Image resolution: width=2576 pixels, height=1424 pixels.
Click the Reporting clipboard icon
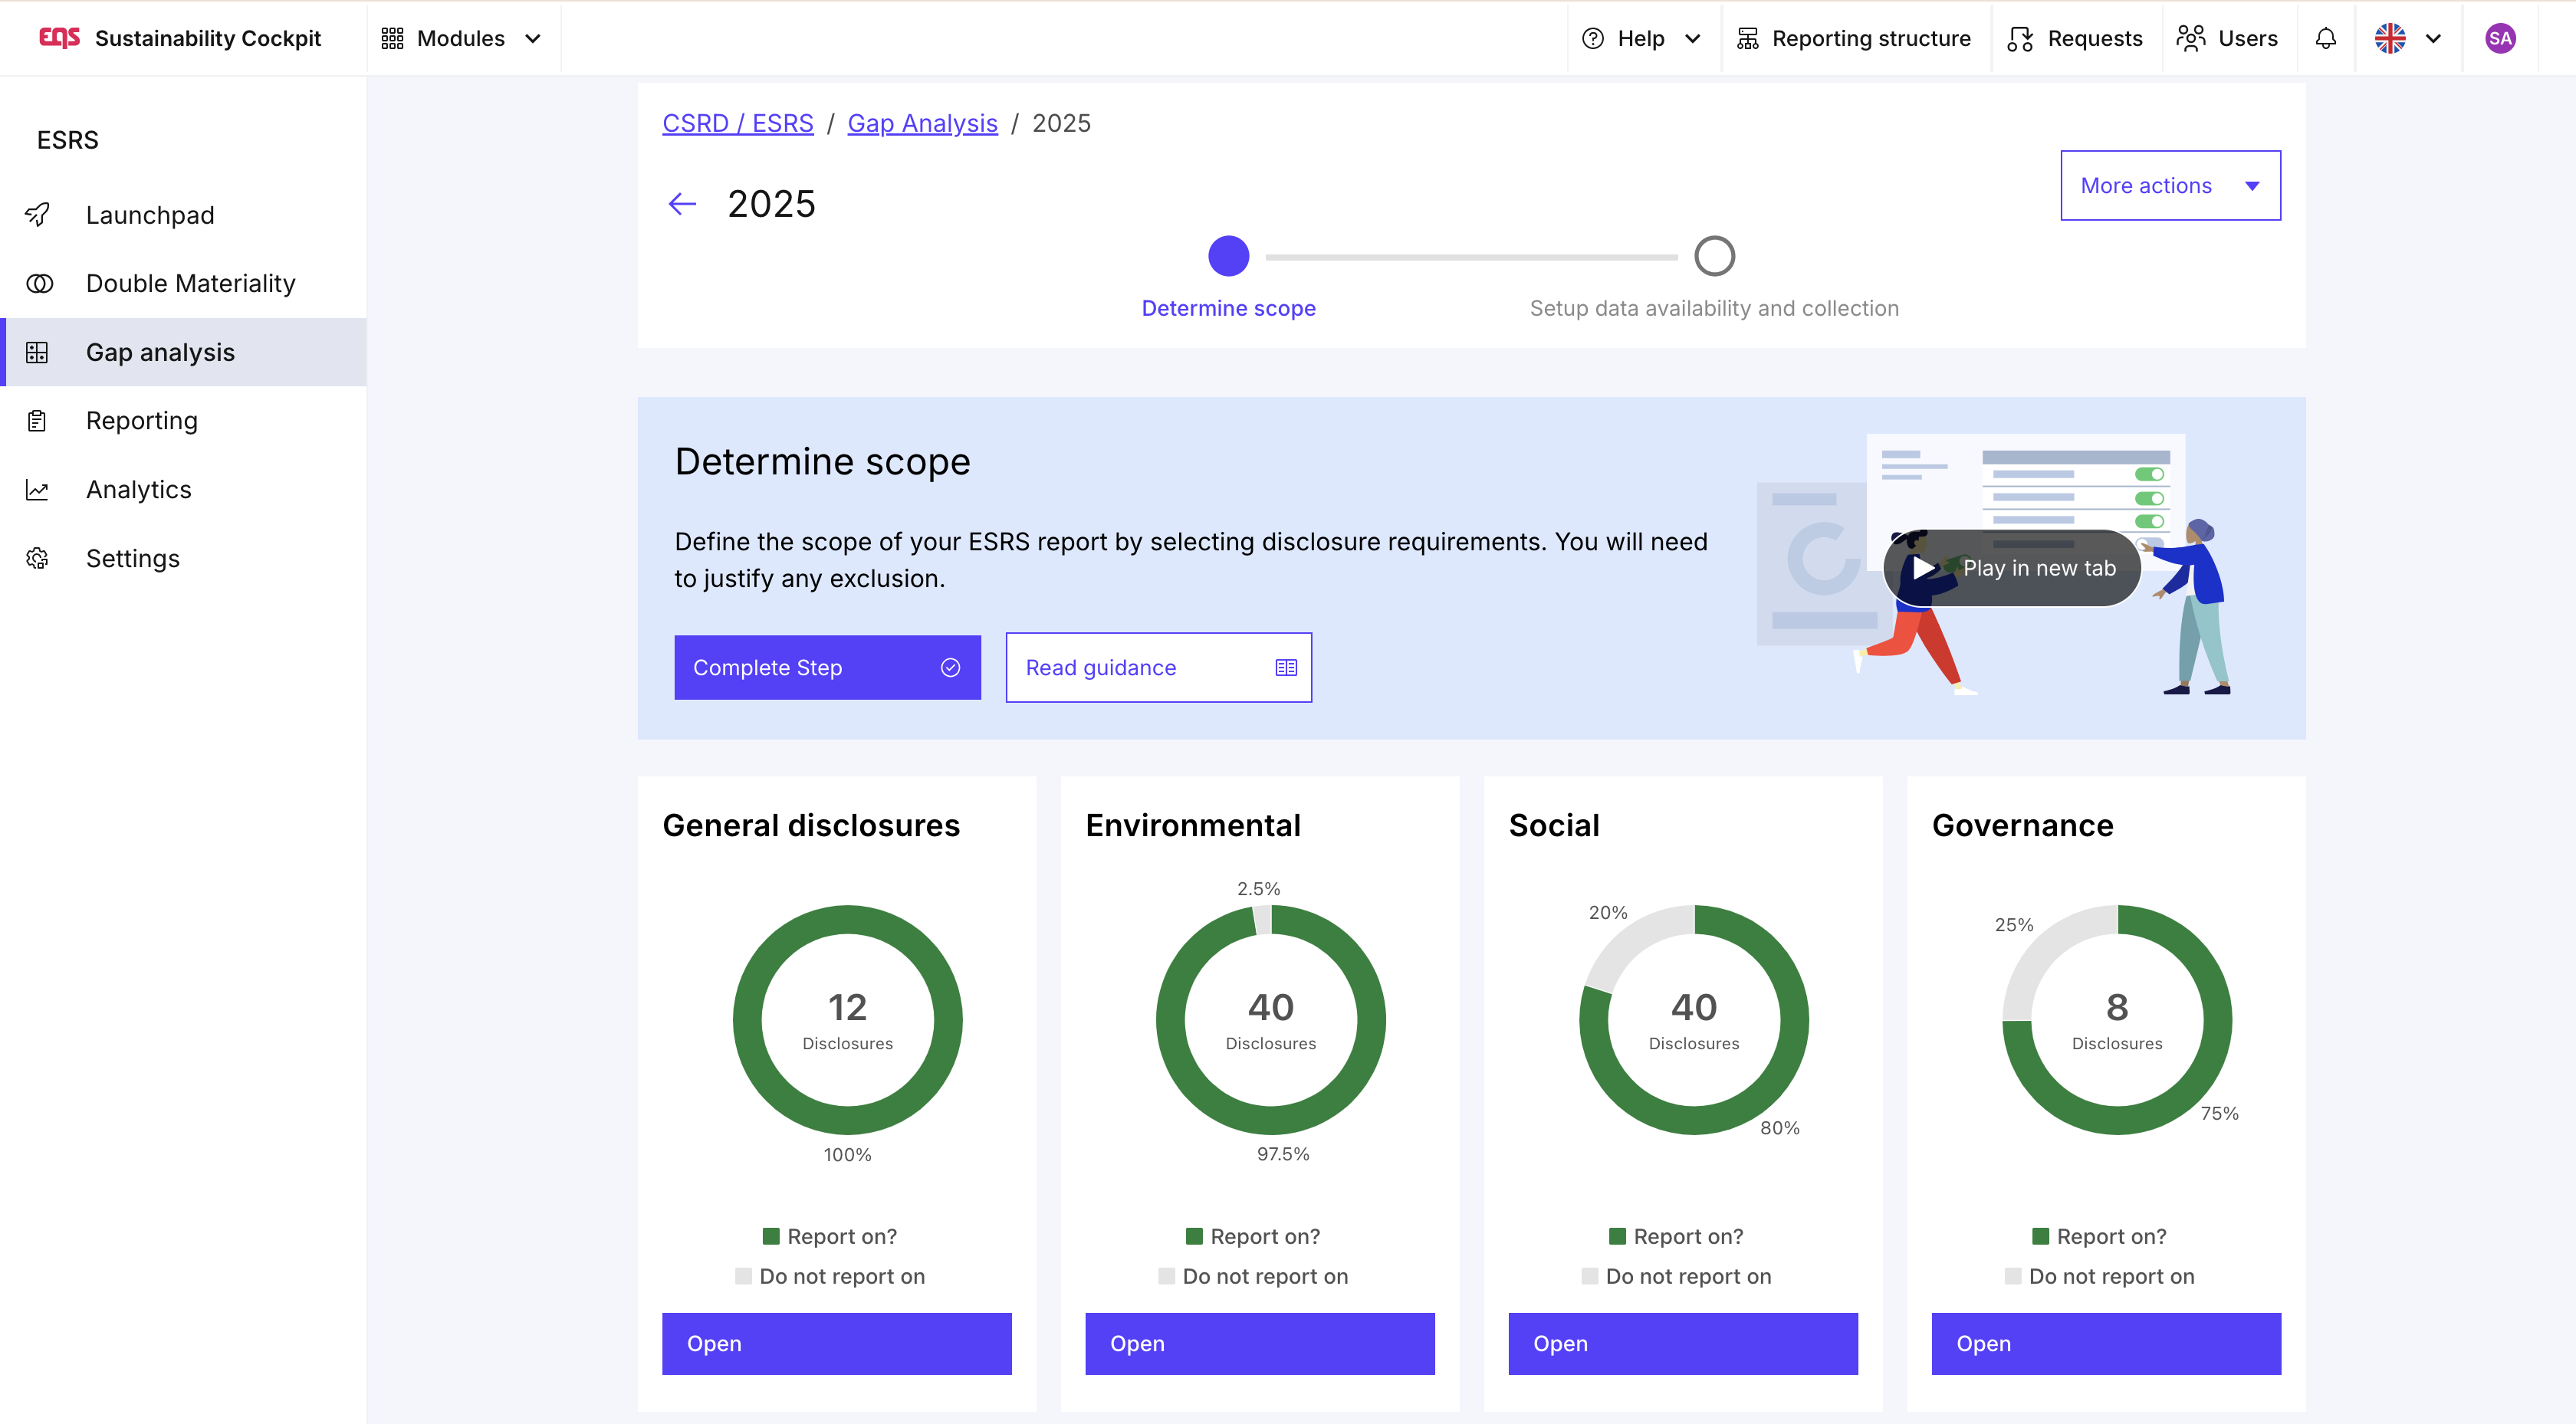click(38, 421)
